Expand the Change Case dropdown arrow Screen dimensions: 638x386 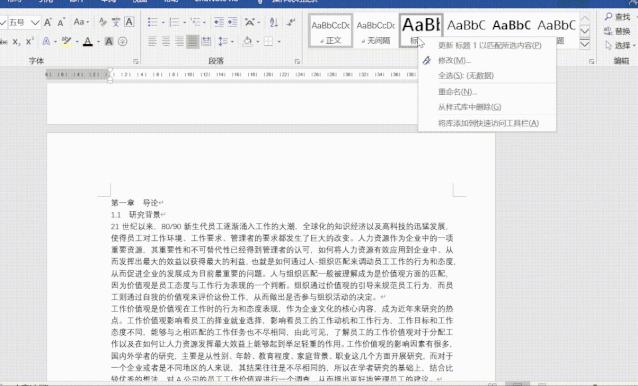(x=88, y=22)
